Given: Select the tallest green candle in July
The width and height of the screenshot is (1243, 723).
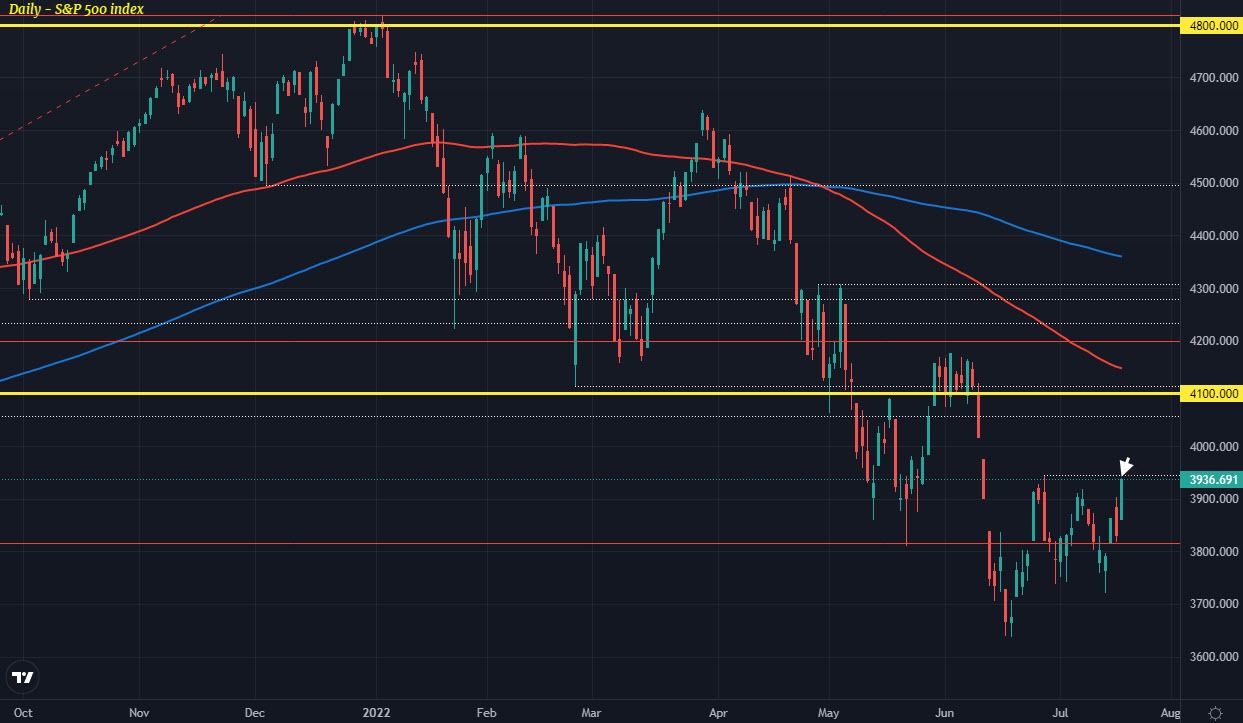Looking at the screenshot, I should [1121, 500].
